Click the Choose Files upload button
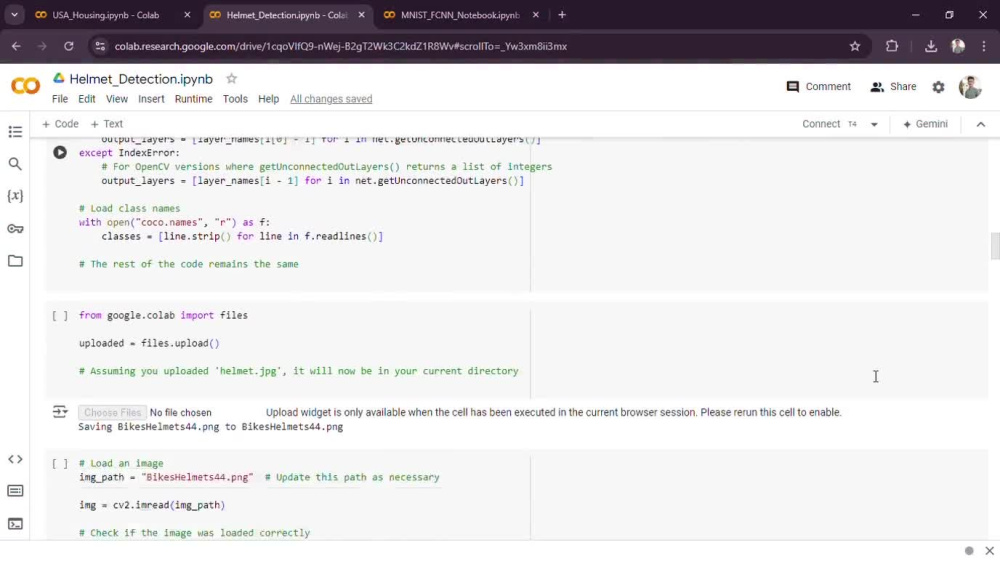This screenshot has height=561, width=1000. (x=112, y=412)
